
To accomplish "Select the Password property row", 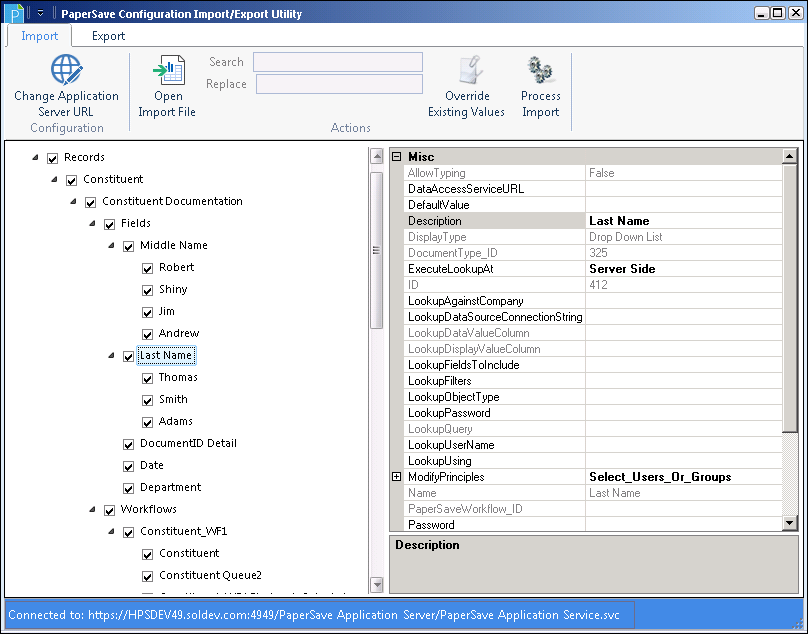I will click(x=593, y=524).
